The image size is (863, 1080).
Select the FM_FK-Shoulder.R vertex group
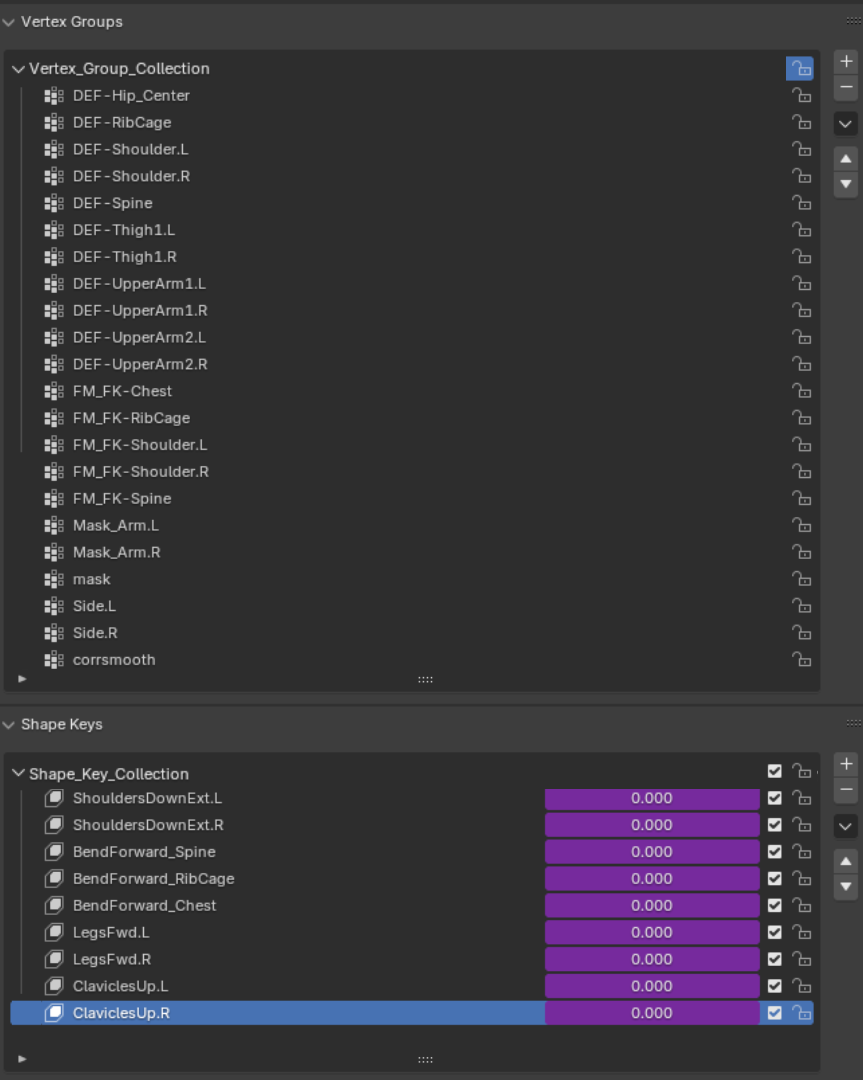412,472
